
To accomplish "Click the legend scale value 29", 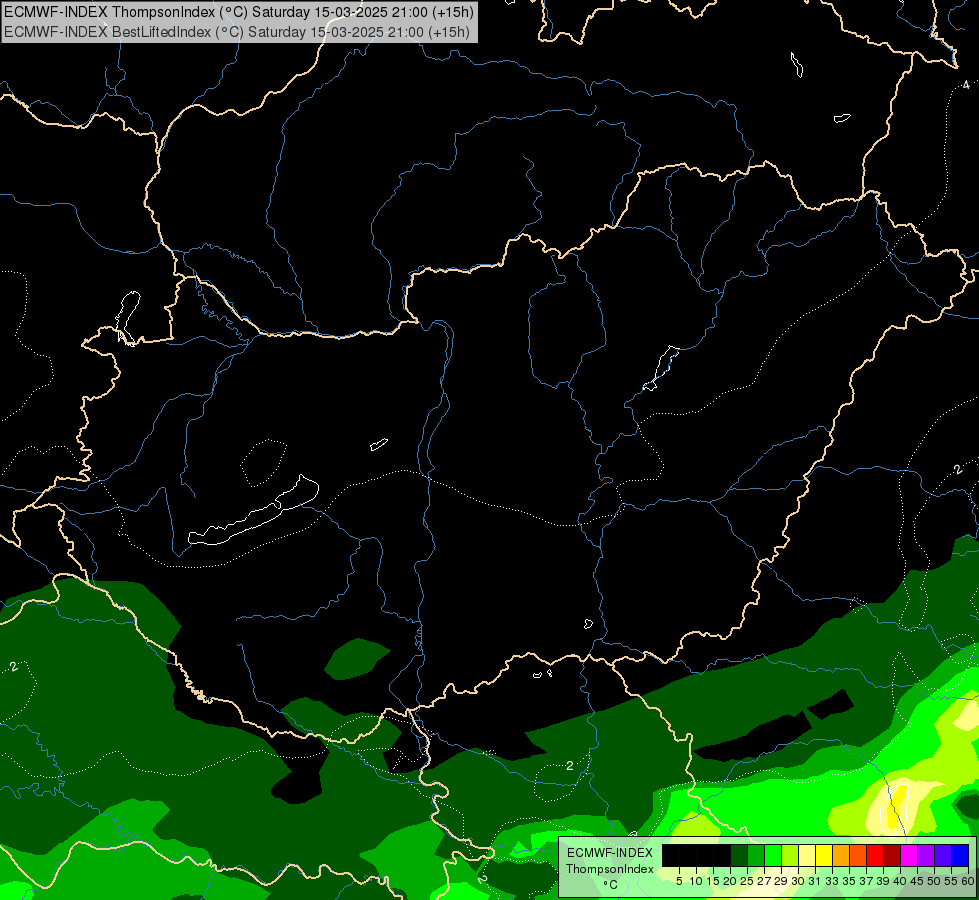I will click(x=781, y=881).
